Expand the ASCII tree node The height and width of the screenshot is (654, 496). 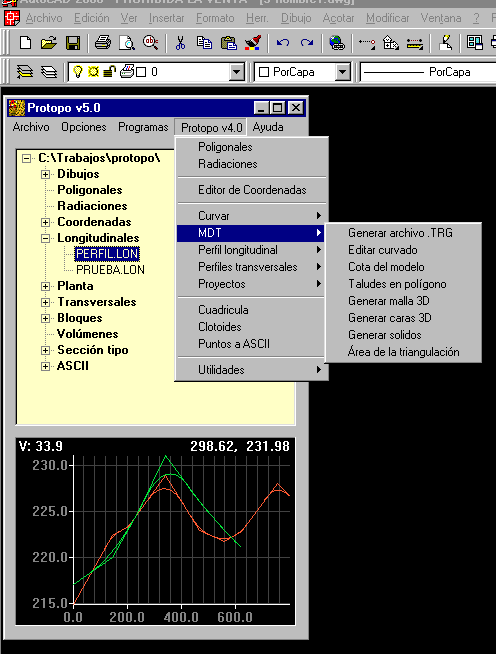click(45, 366)
